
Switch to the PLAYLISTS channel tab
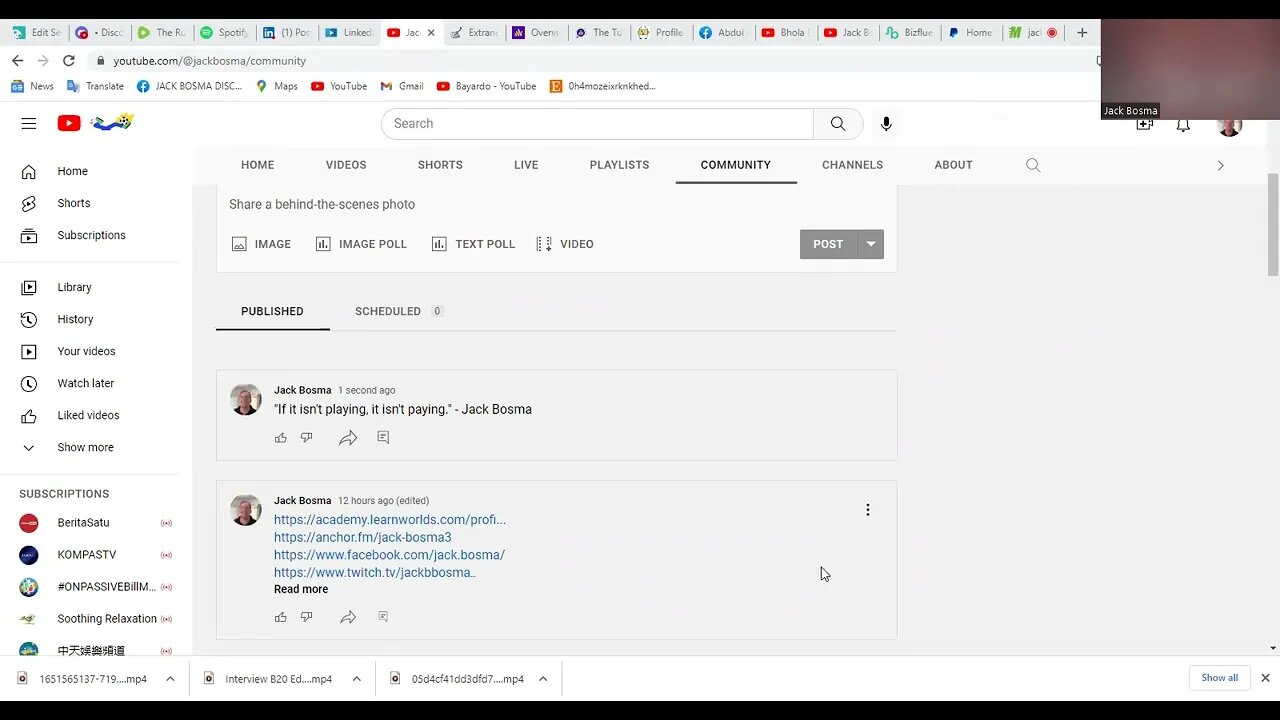point(619,165)
